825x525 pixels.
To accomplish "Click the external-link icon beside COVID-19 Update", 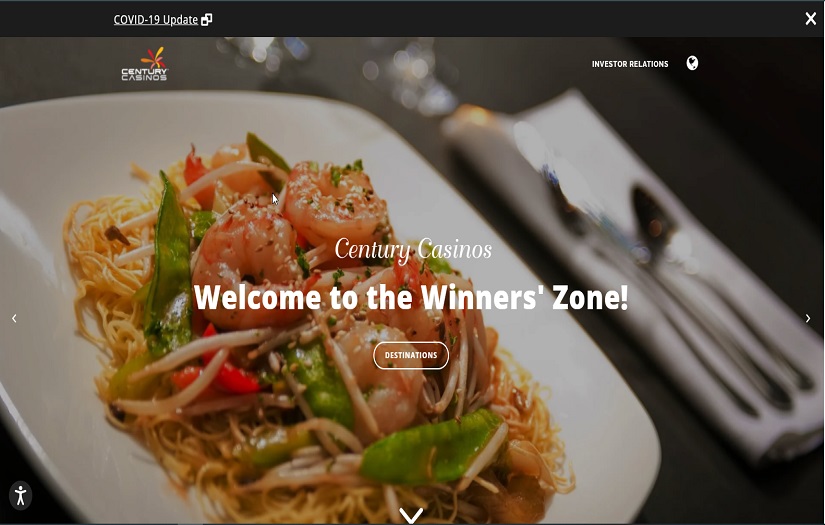I will coord(207,20).
